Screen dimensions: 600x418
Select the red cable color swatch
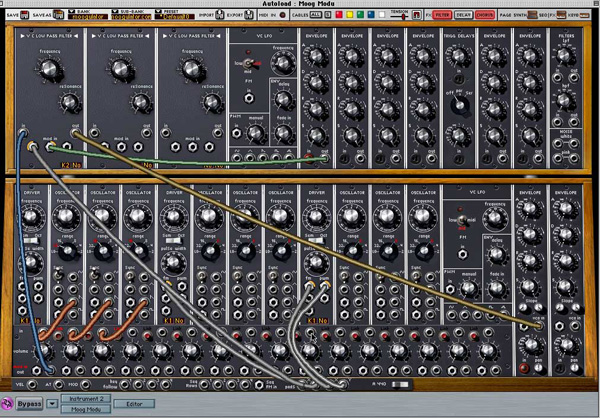339,15
